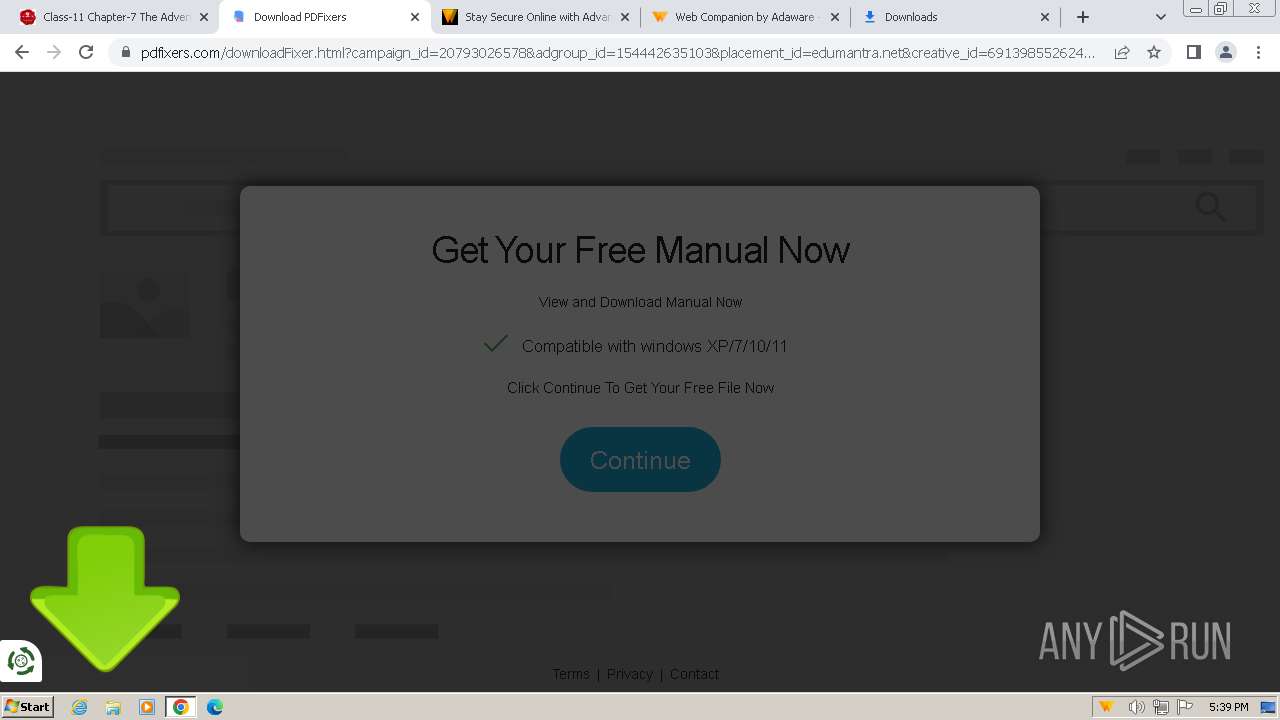Open the volume speaker tray icon
The image size is (1280, 720).
(x=1136, y=707)
